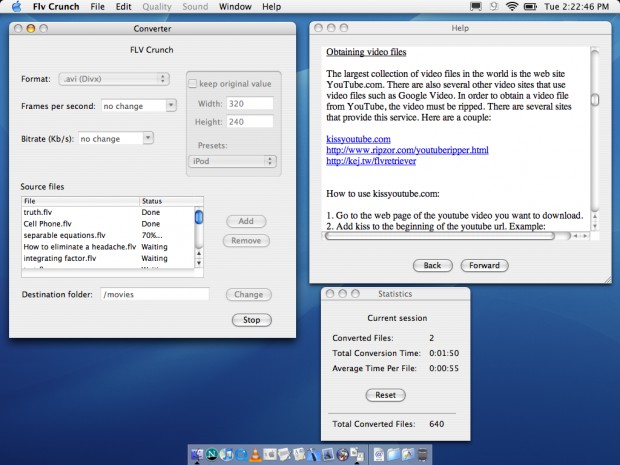
Task: Click the File column header
Action: [x=80, y=201]
